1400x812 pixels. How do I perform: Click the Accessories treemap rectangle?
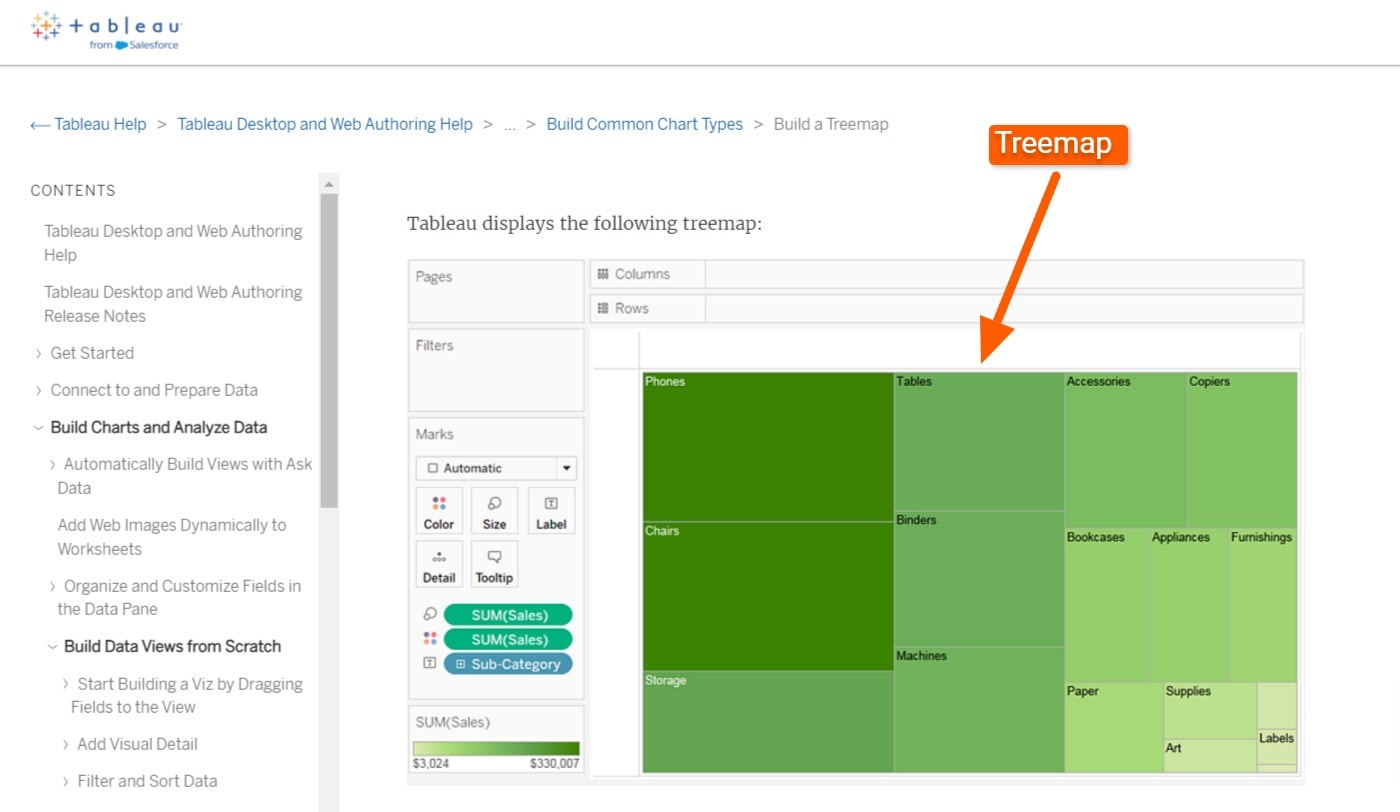pos(1126,450)
